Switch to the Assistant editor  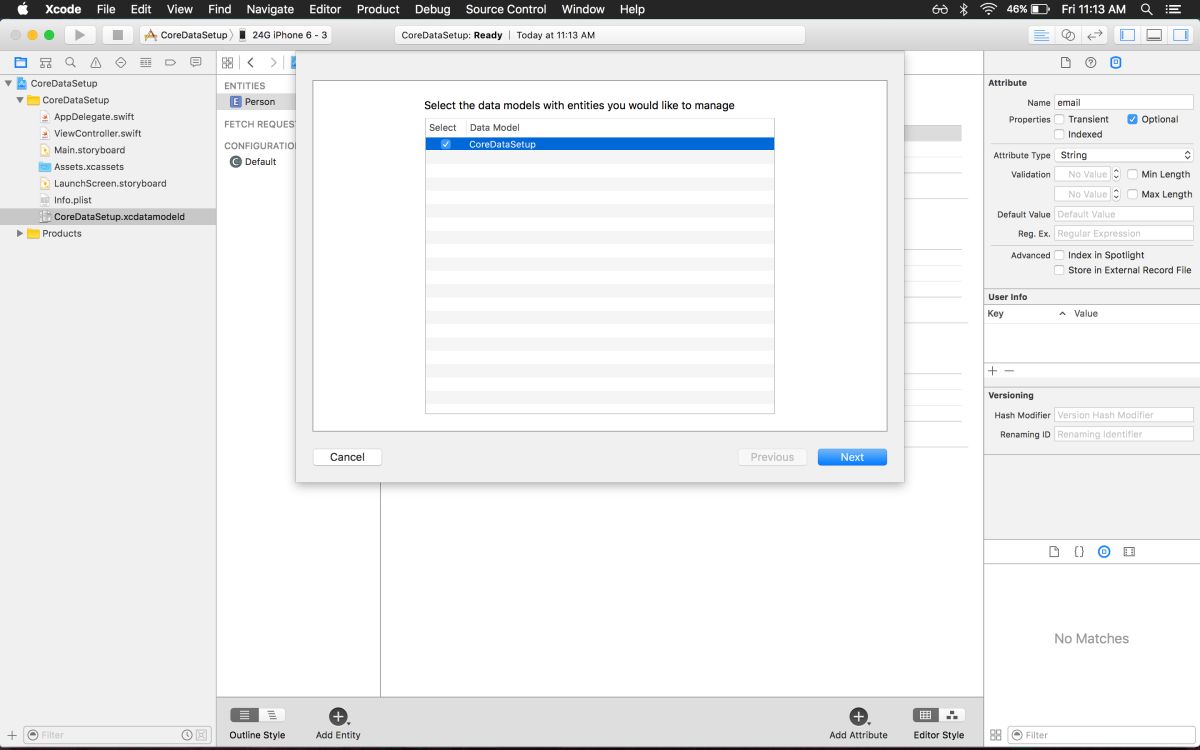click(1068, 35)
